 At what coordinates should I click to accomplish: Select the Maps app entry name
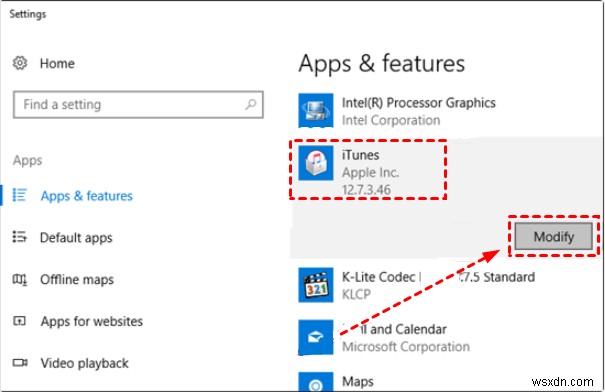358,382
